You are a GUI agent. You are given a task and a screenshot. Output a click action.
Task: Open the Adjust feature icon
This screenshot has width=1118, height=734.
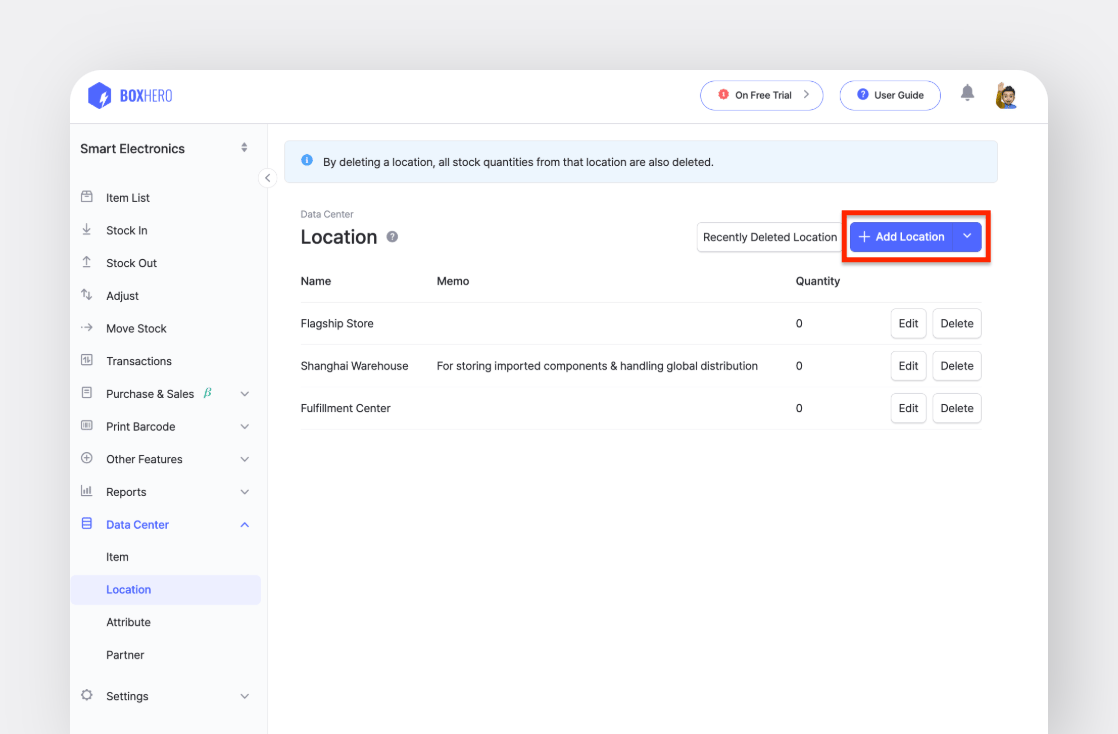[88, 295]
